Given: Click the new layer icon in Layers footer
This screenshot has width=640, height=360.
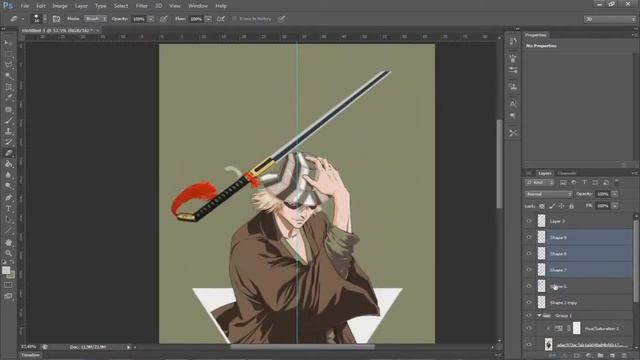Looking at the screenshot, I should (x=612, y=356).
